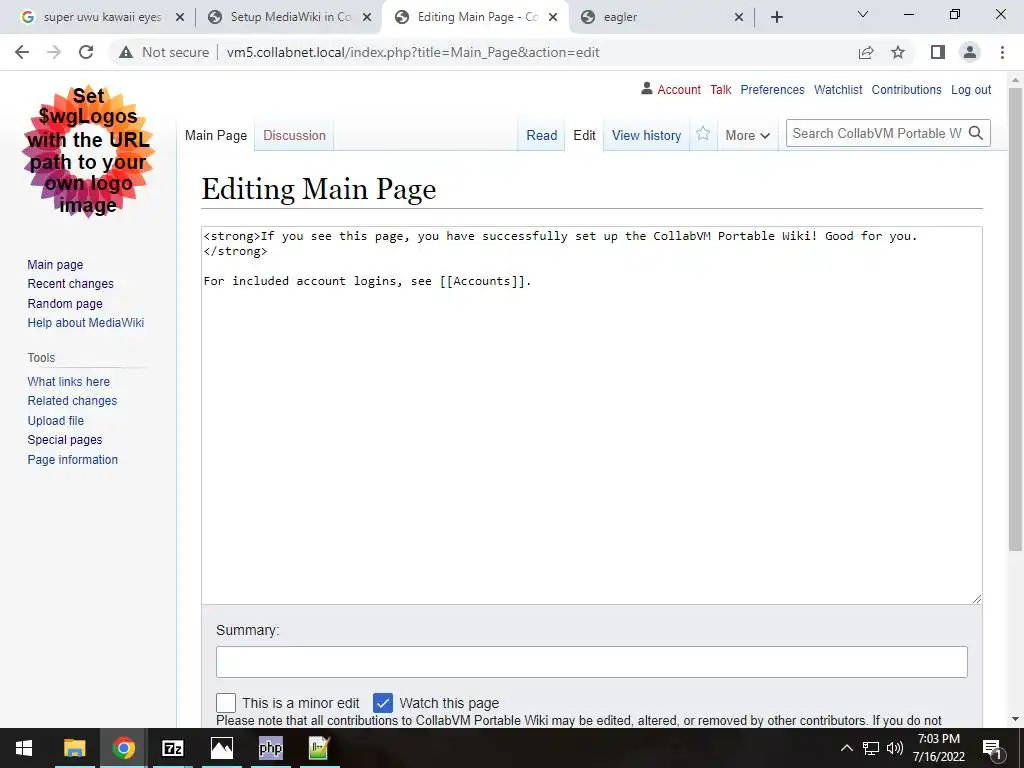Open 7-Zip from the taskbar
1024x768 pixels.
[172, 748]
